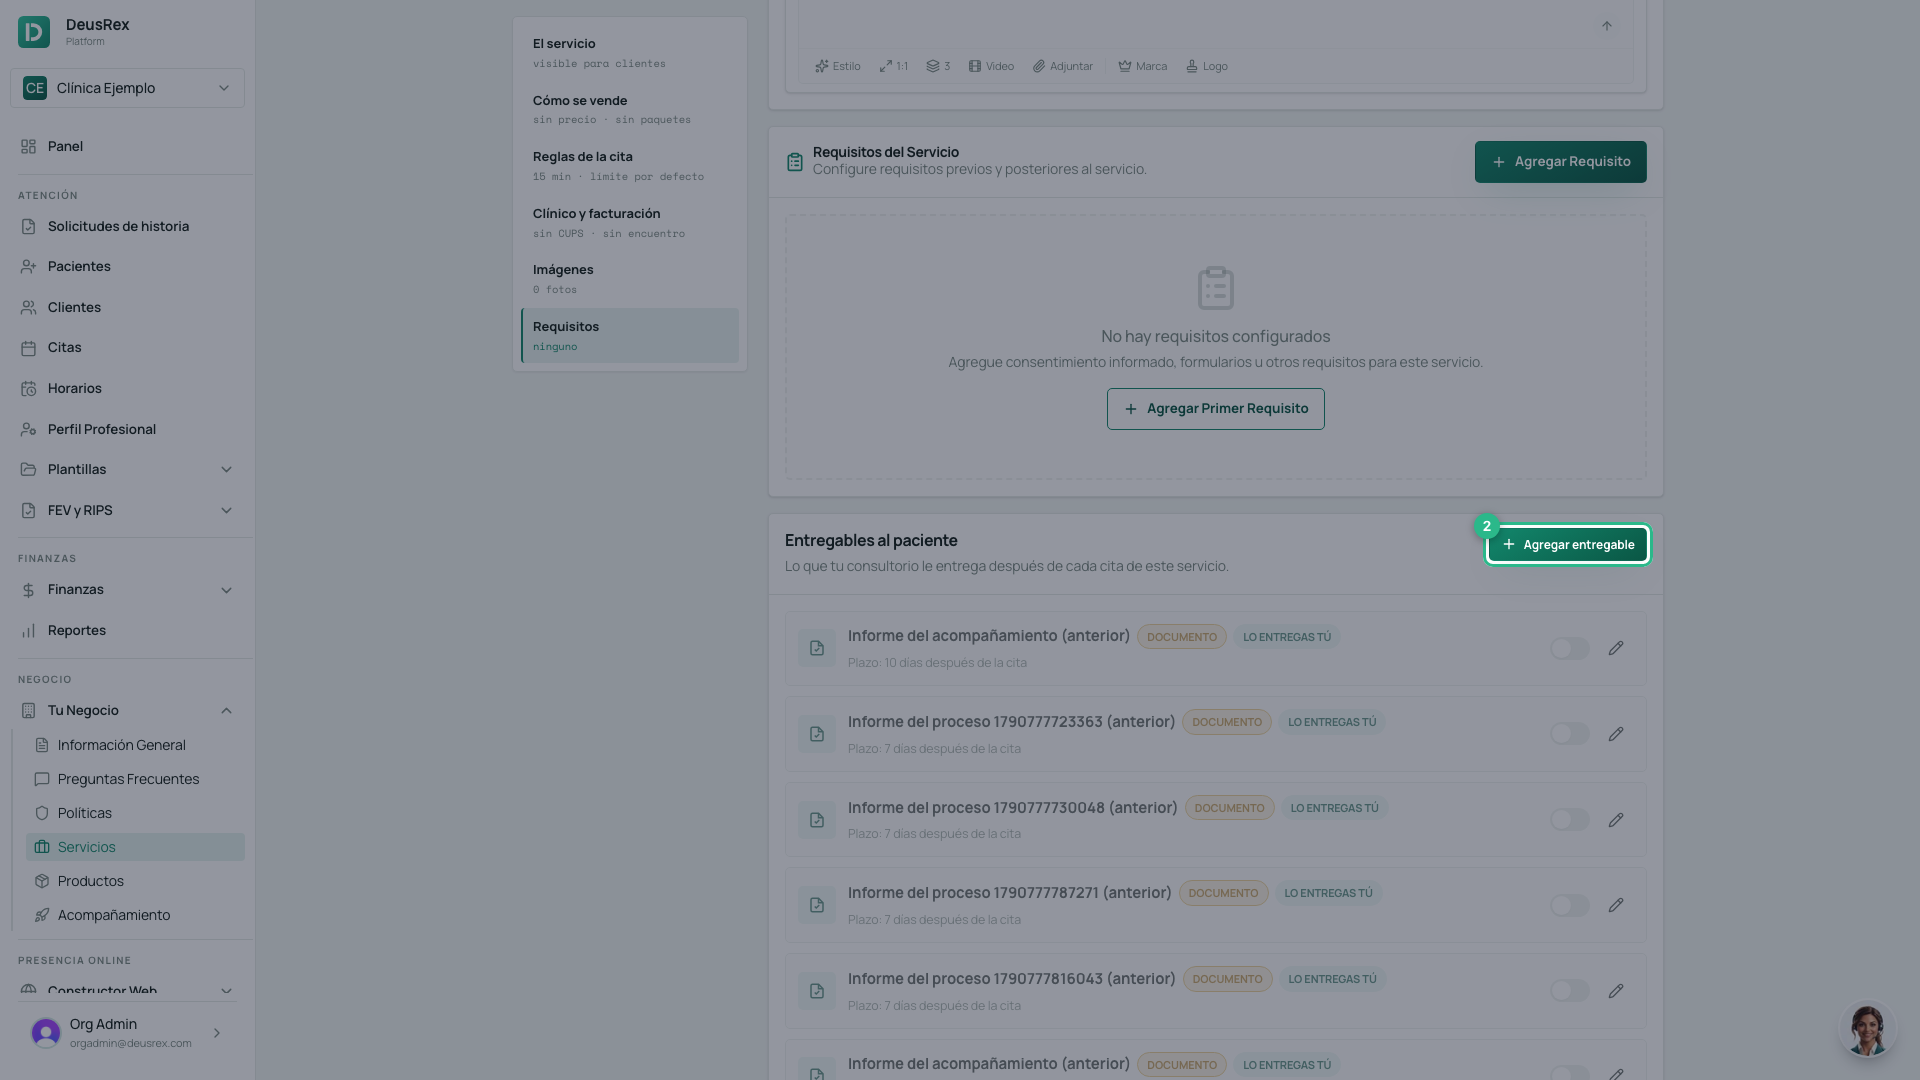Screen dimensions: 1920x1080
Task: Click the Logo stamp tool
Action: tap(1207, 66)
